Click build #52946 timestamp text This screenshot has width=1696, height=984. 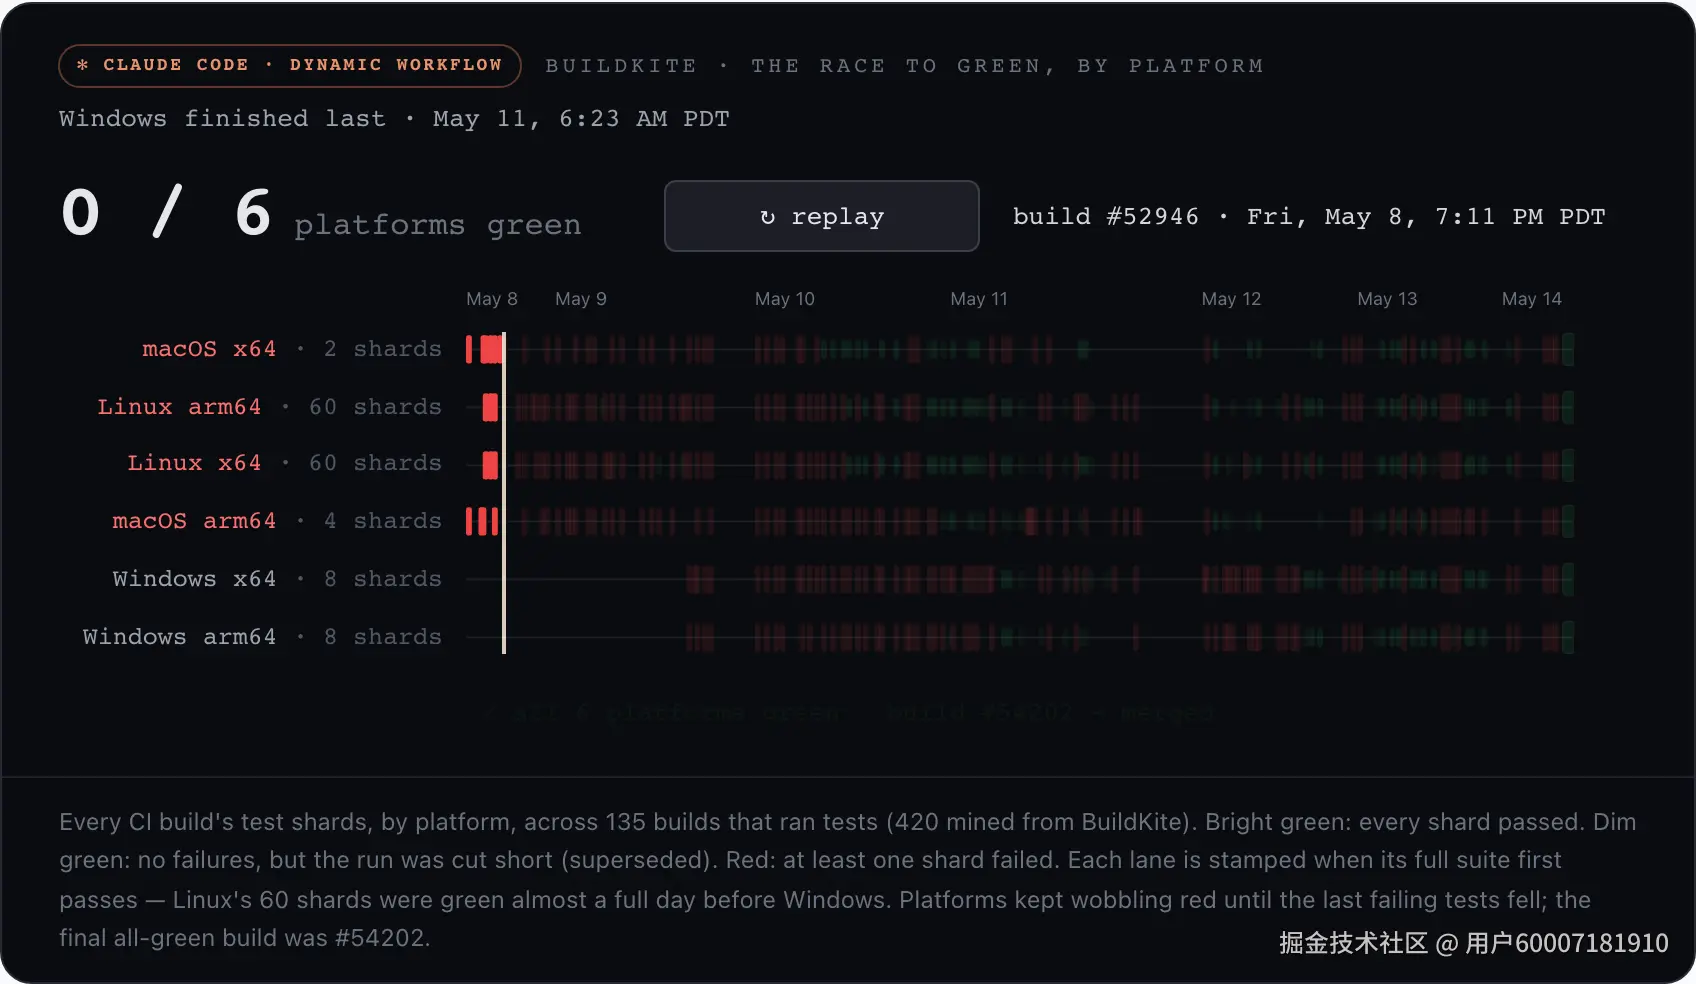coord(1309,217)
